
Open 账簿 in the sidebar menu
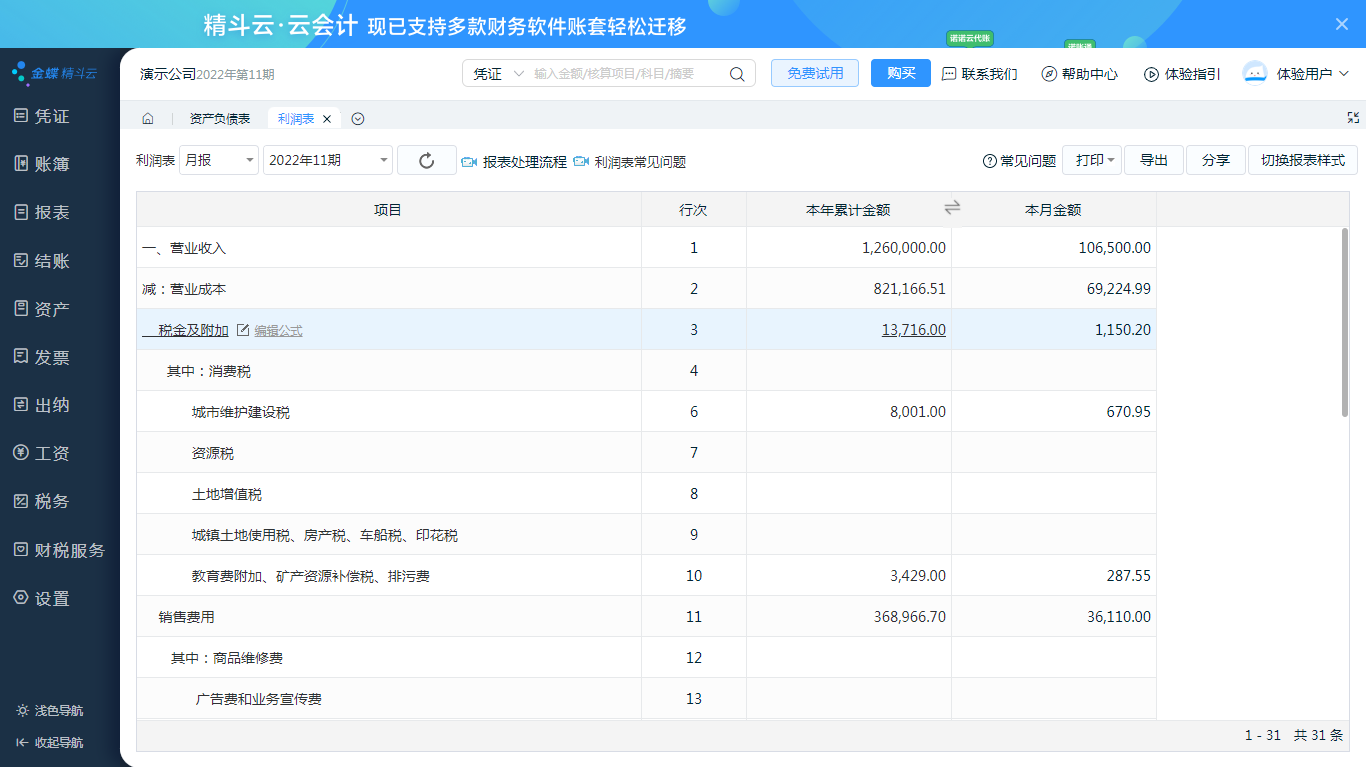(52, 165)
